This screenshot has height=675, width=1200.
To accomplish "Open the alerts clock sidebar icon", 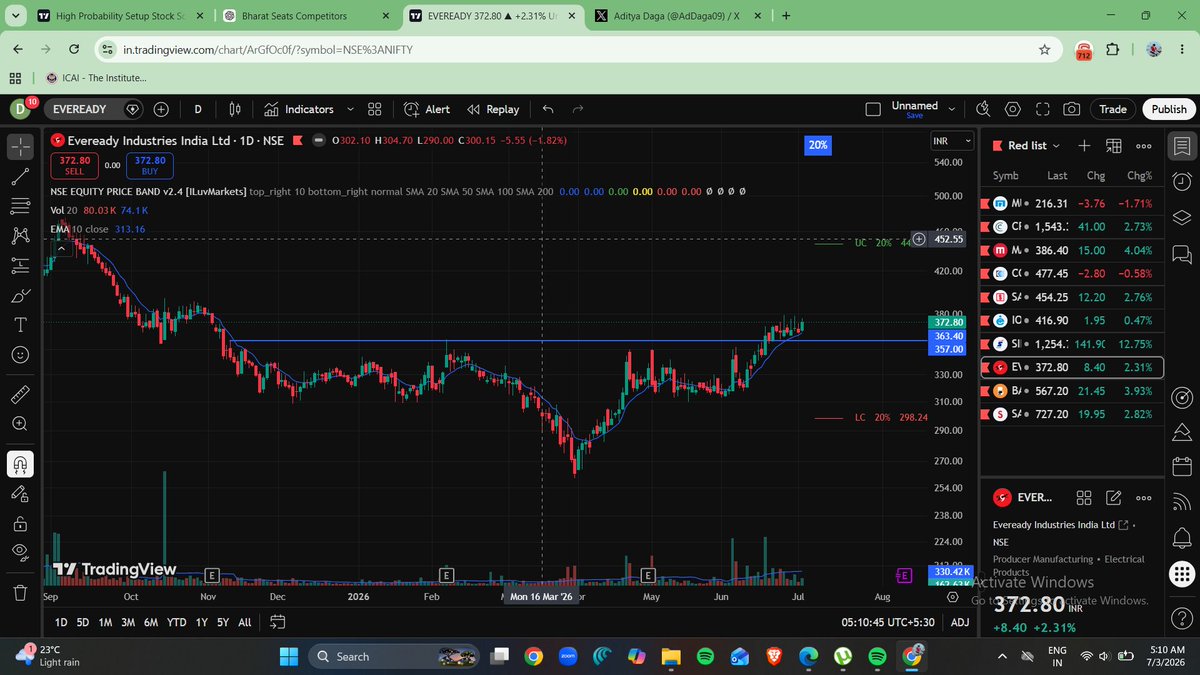I will tap(1182, 182).
